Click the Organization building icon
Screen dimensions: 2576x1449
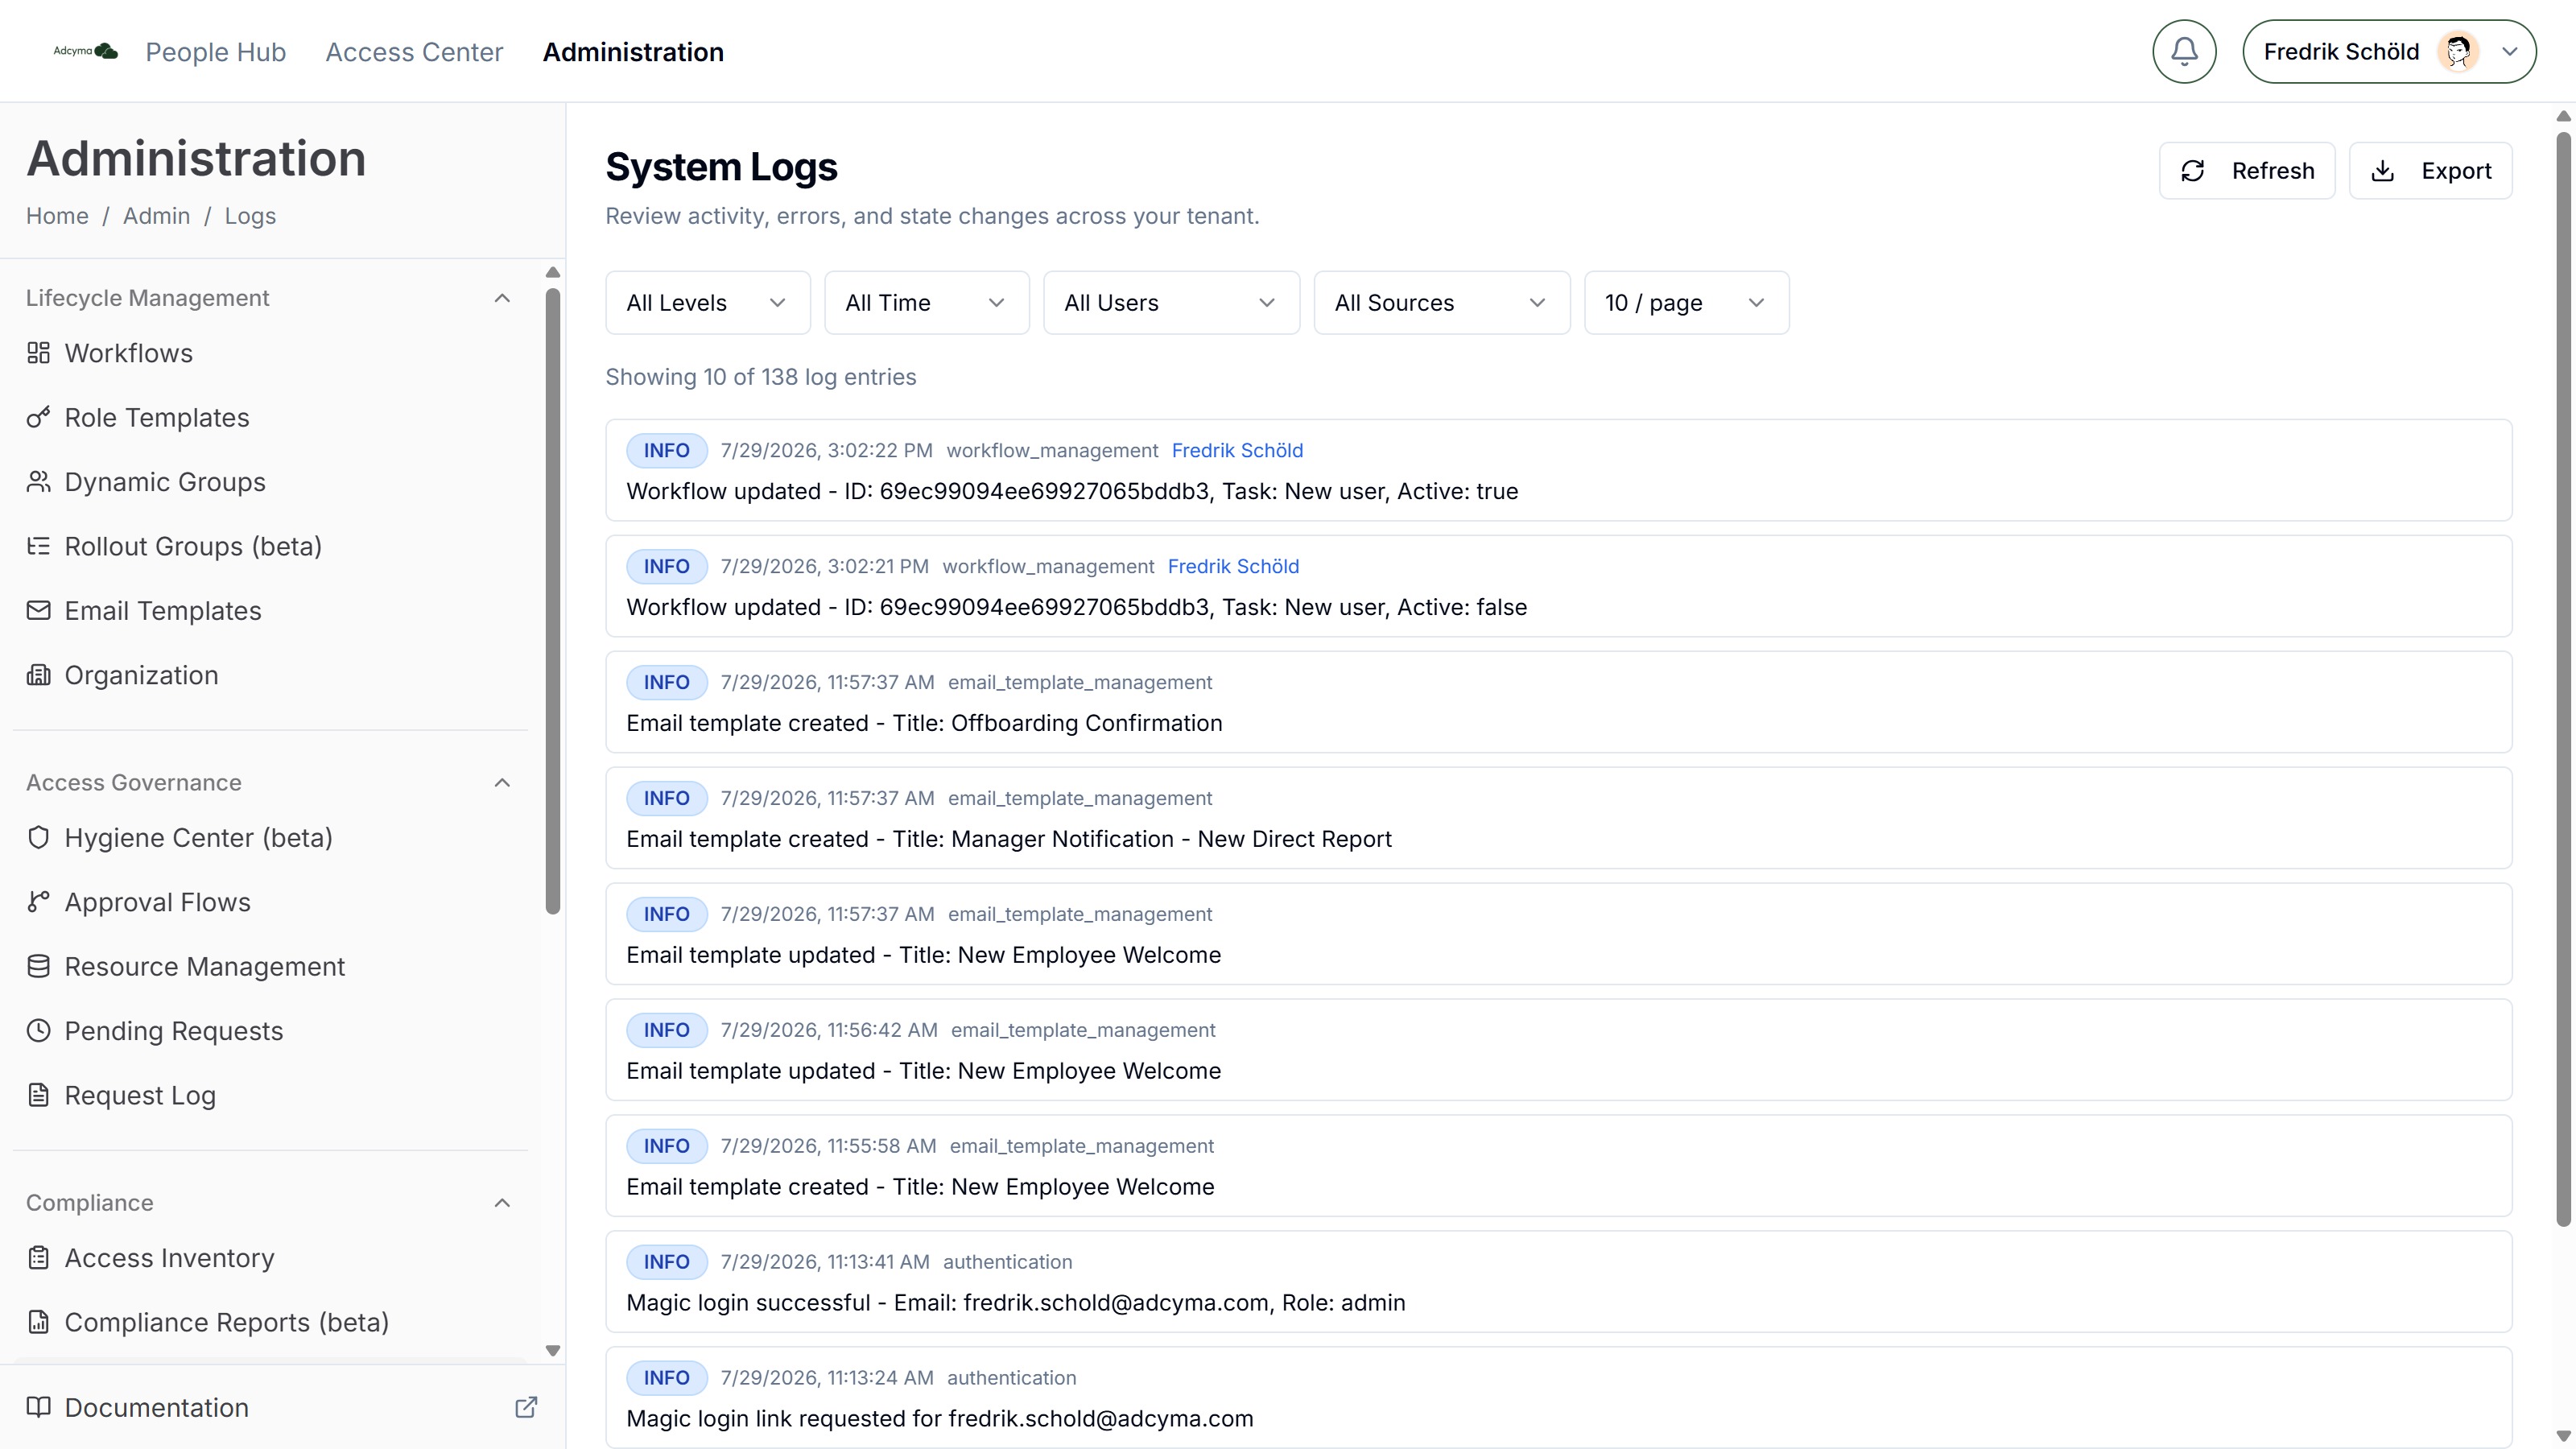[x=38, y=675]
